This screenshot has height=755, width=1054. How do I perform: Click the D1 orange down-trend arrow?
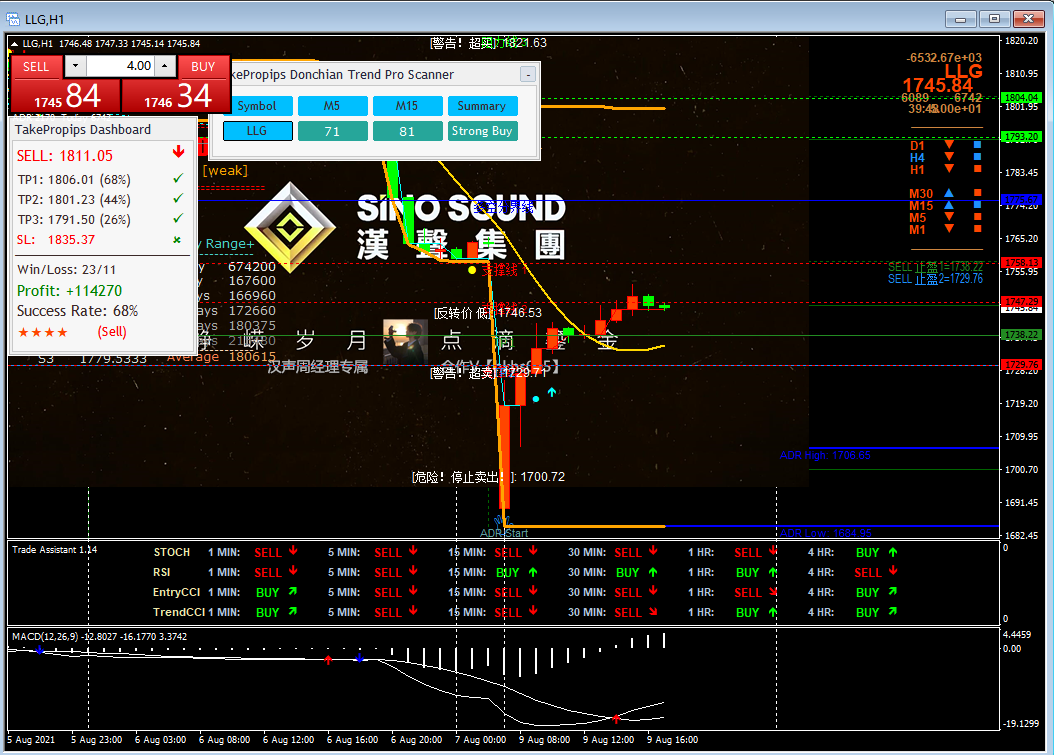click(x=949, y=145)
